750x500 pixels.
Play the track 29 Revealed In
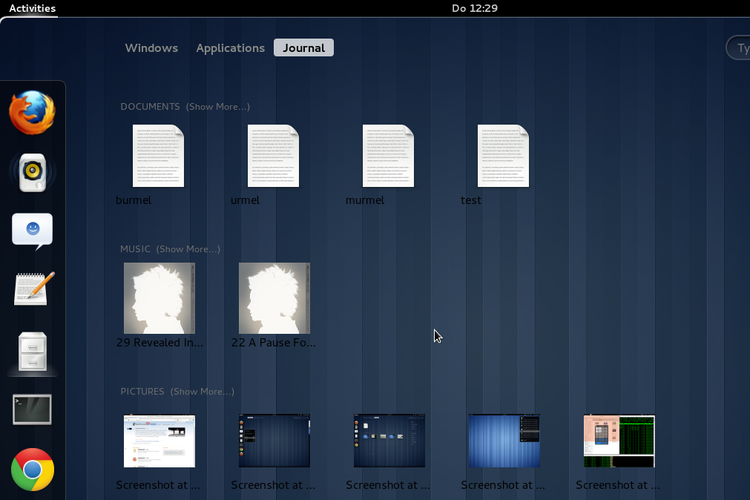[159, 298]
